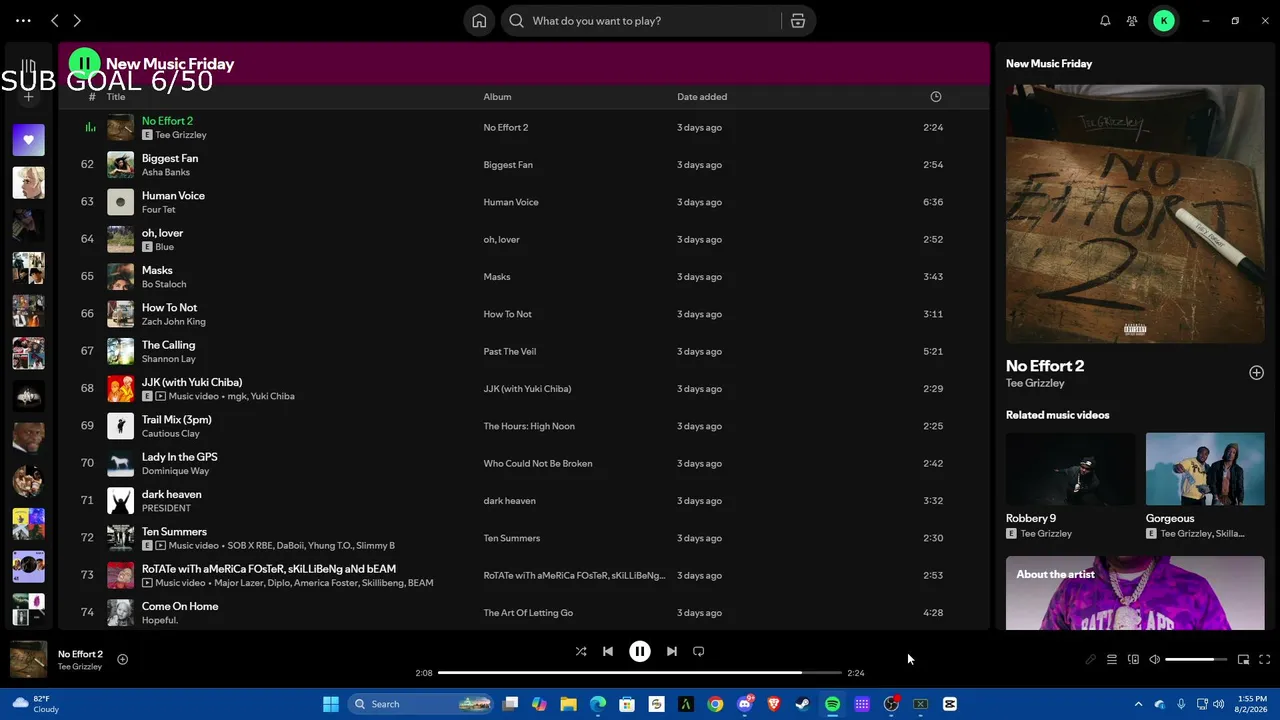1280x720 pixels.
Task: Open Brave browser from the taskbar
Action: [773, 704]
